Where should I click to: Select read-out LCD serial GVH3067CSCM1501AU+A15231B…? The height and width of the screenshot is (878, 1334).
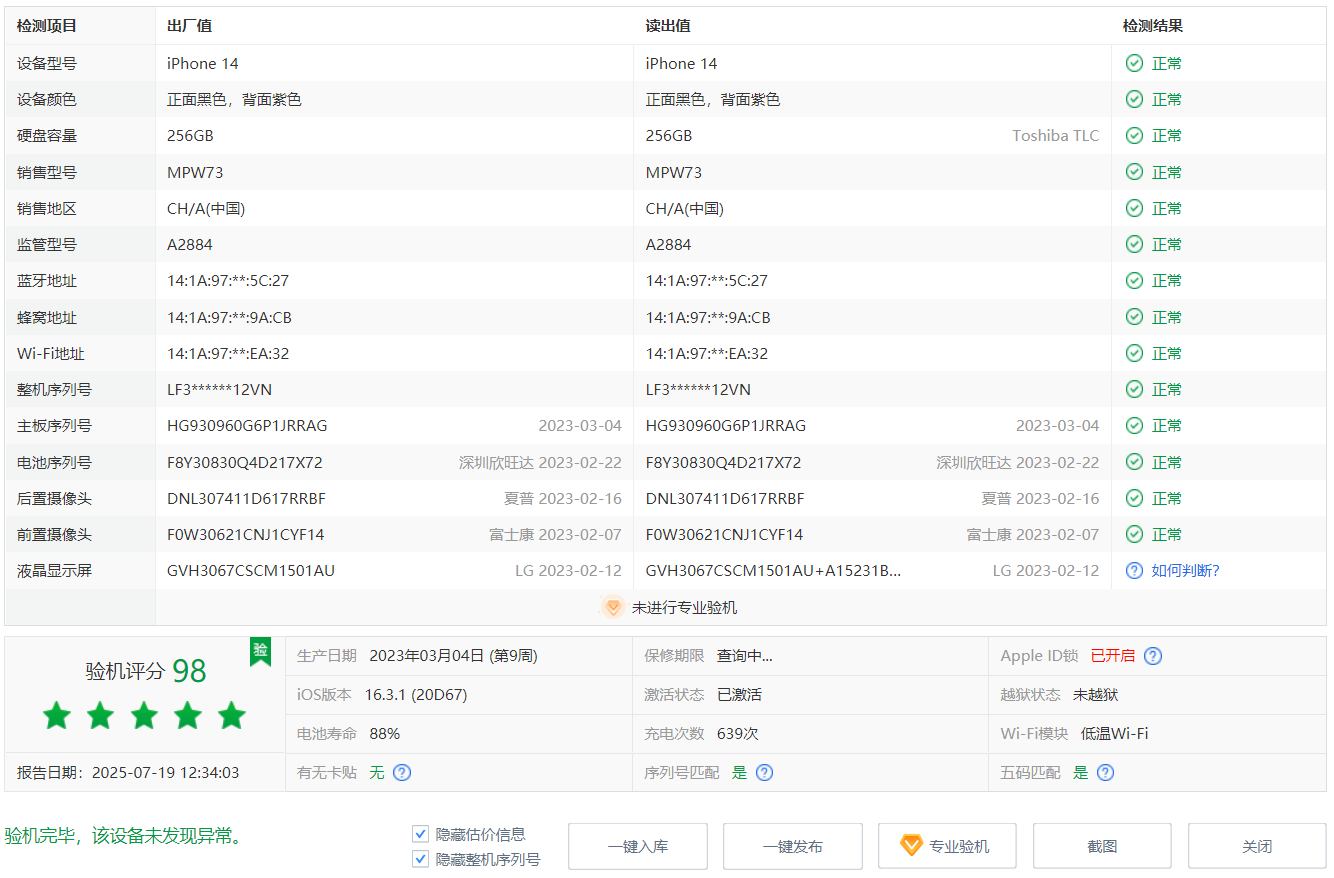point(774,570)
